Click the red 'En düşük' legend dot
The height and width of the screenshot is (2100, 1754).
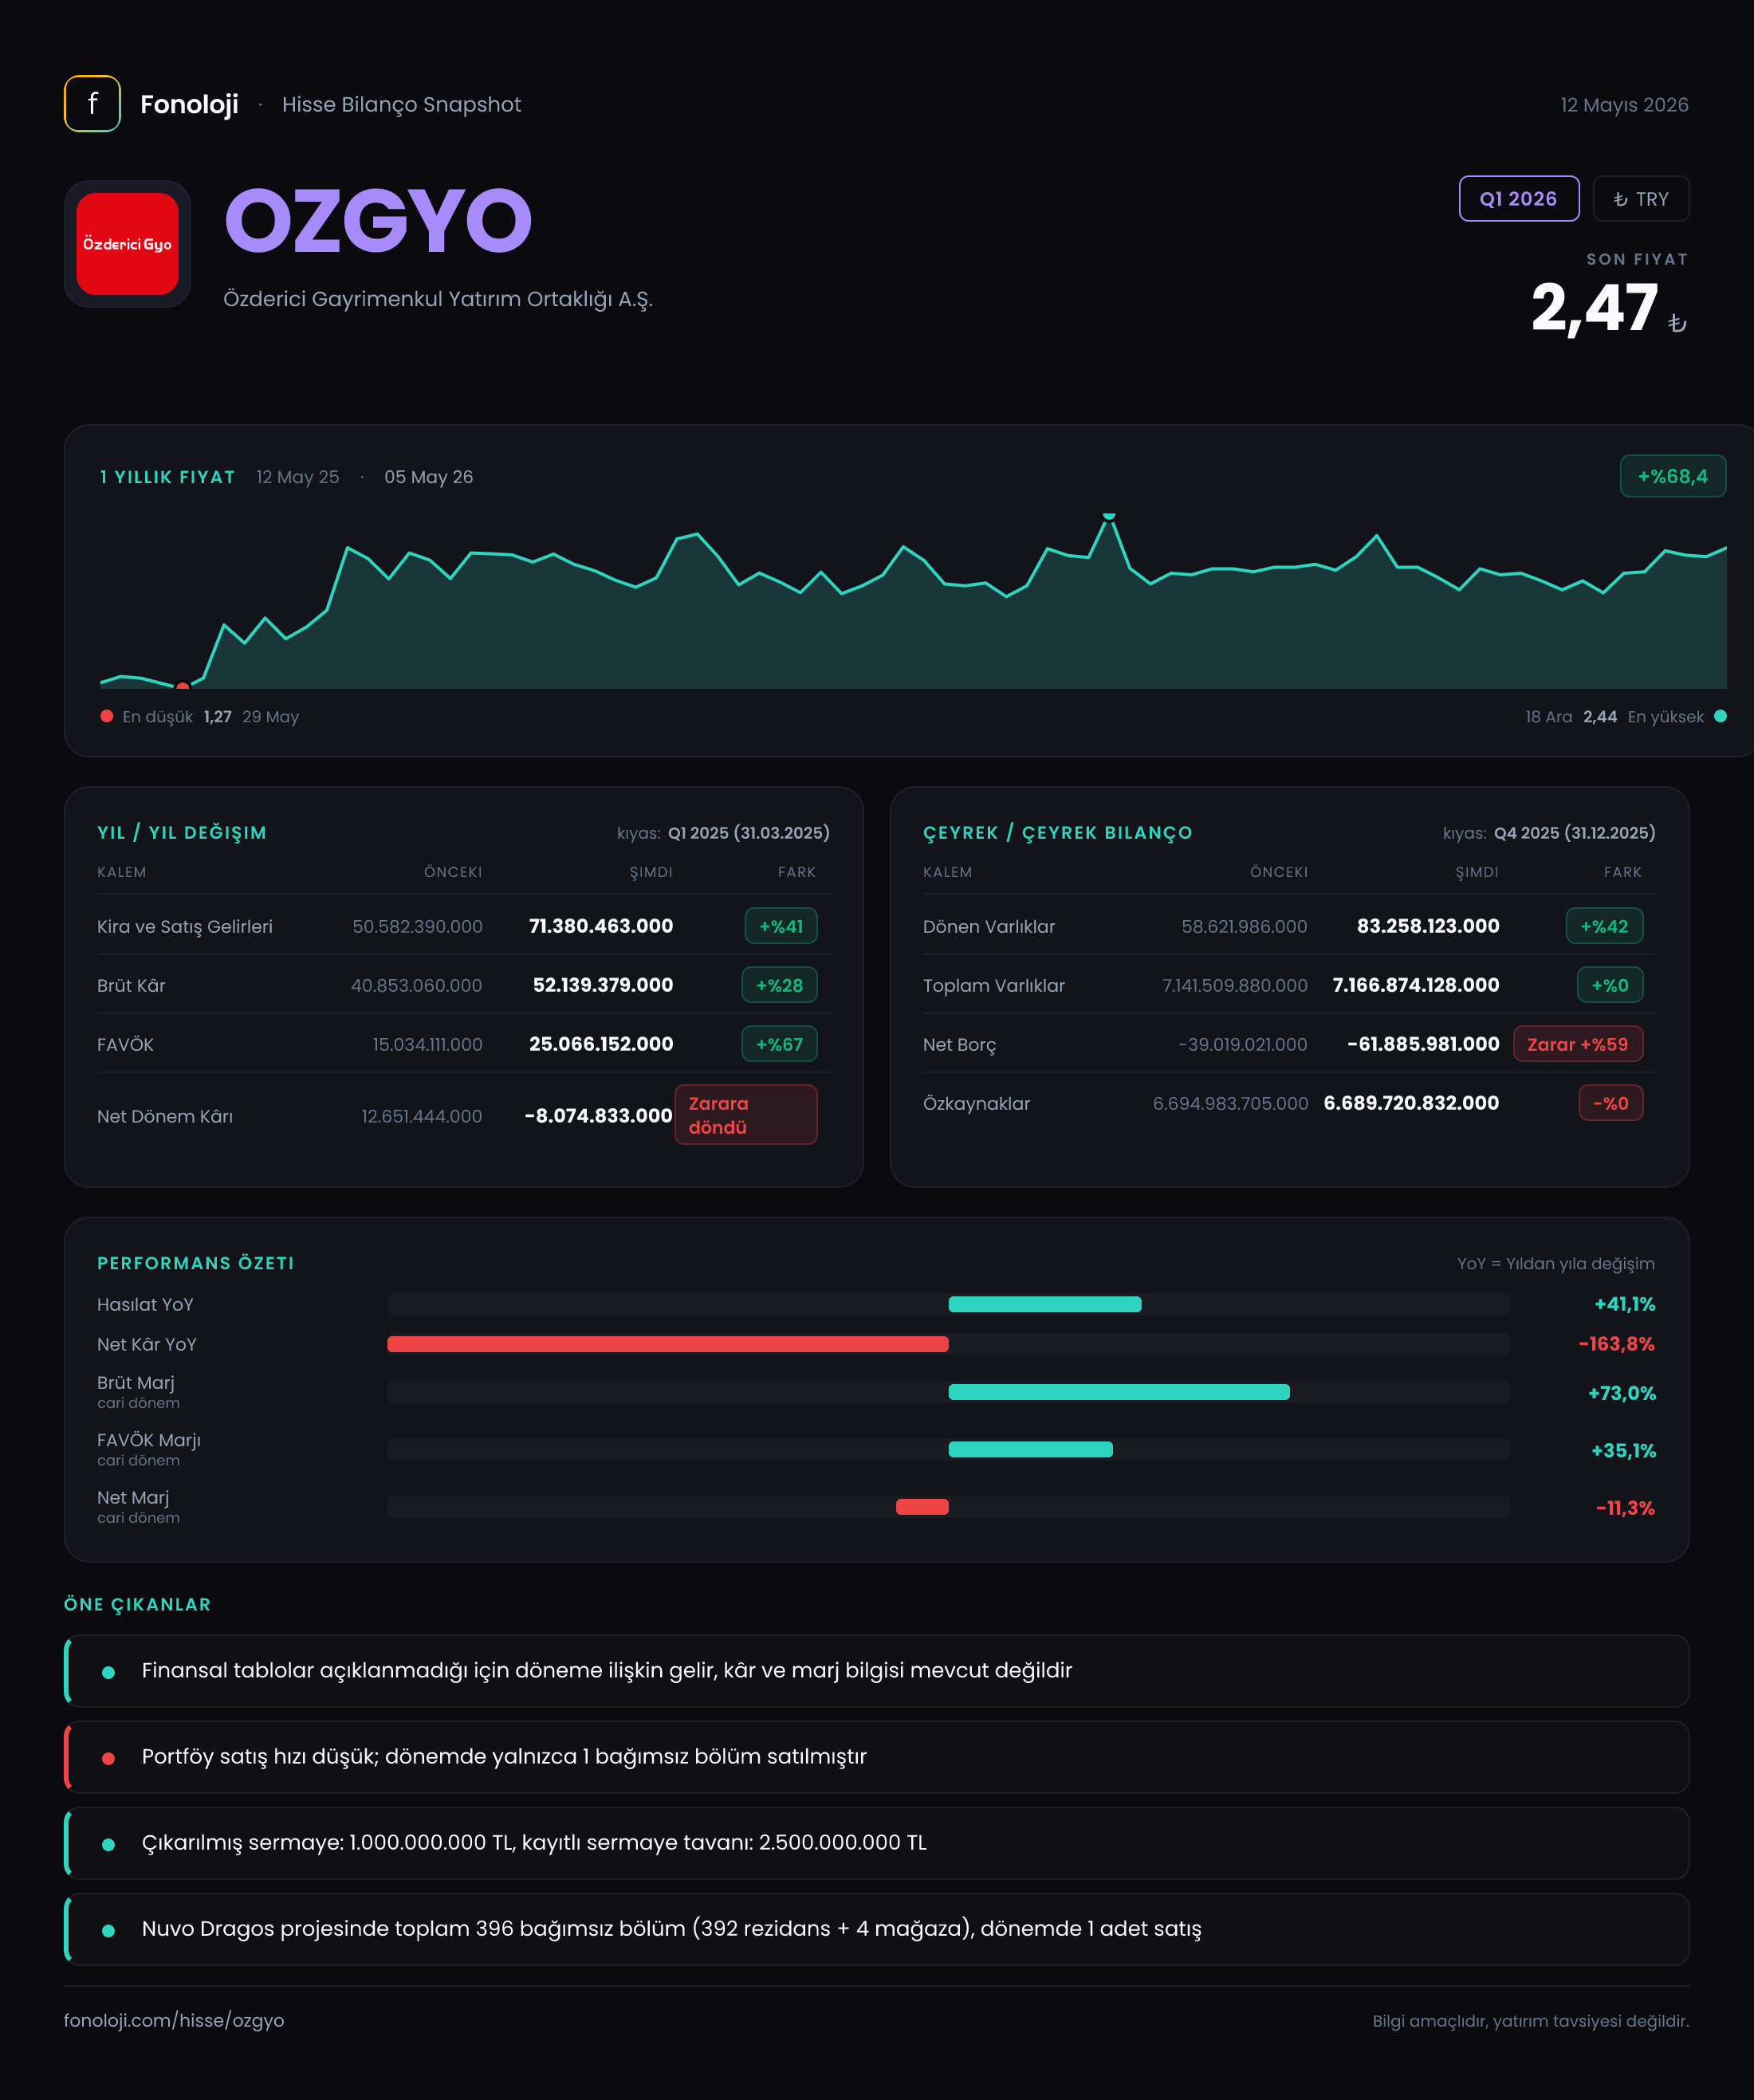click(107, 716)
